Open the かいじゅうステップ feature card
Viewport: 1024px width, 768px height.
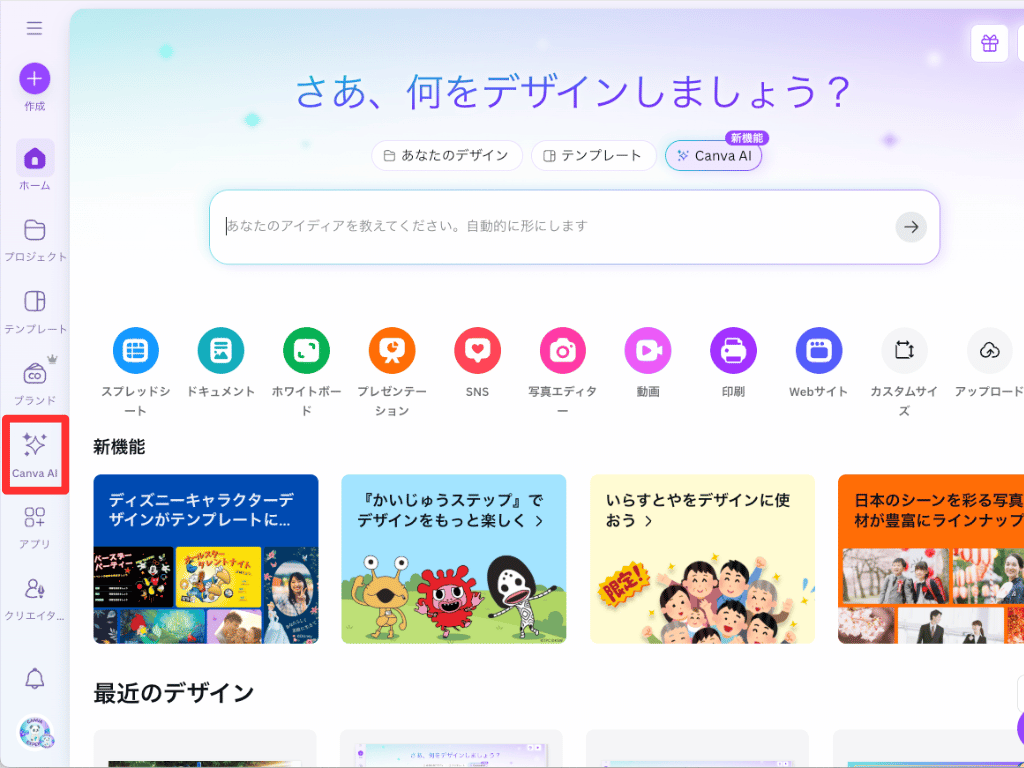pos(454,559)
